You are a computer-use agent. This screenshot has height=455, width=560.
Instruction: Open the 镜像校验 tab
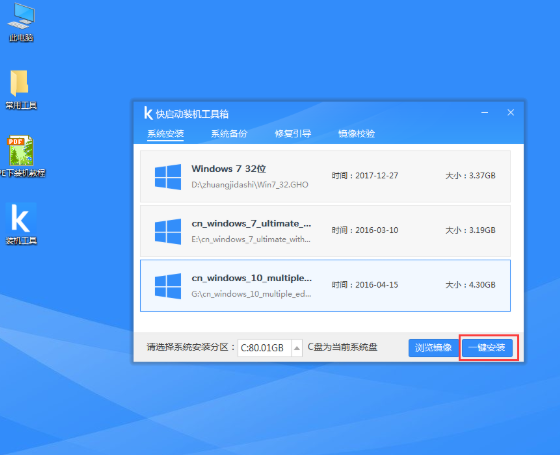coord(356,134)
